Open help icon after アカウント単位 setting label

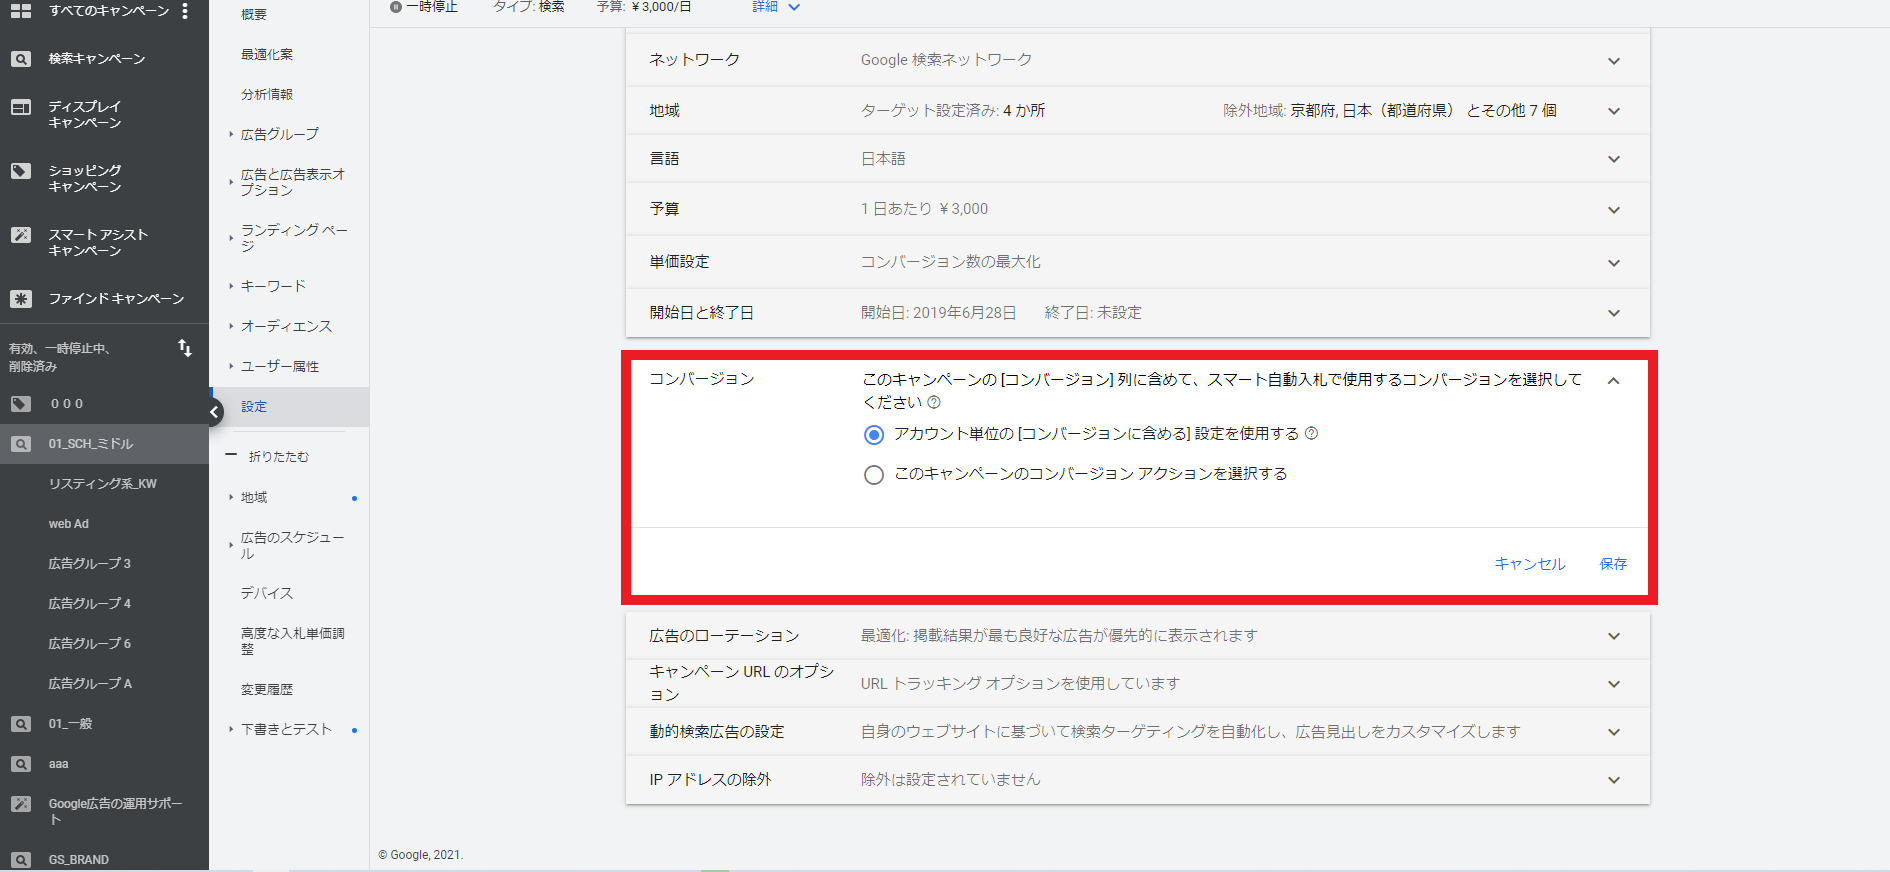point(1312,433)
